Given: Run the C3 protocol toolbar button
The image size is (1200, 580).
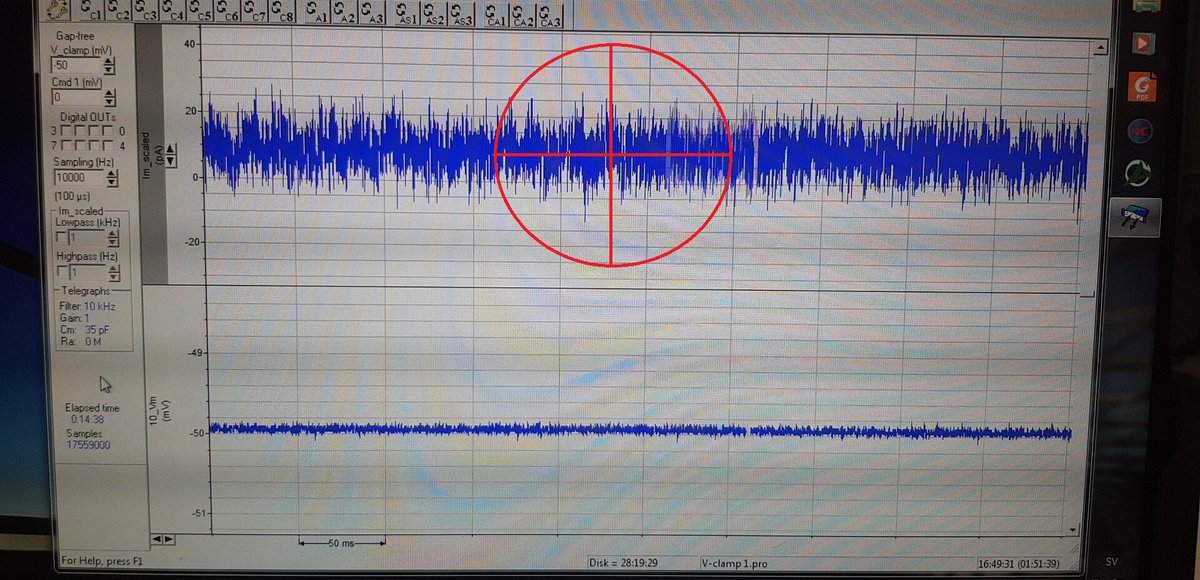Looking at the screenshot, I should click(x=147, y=12).
